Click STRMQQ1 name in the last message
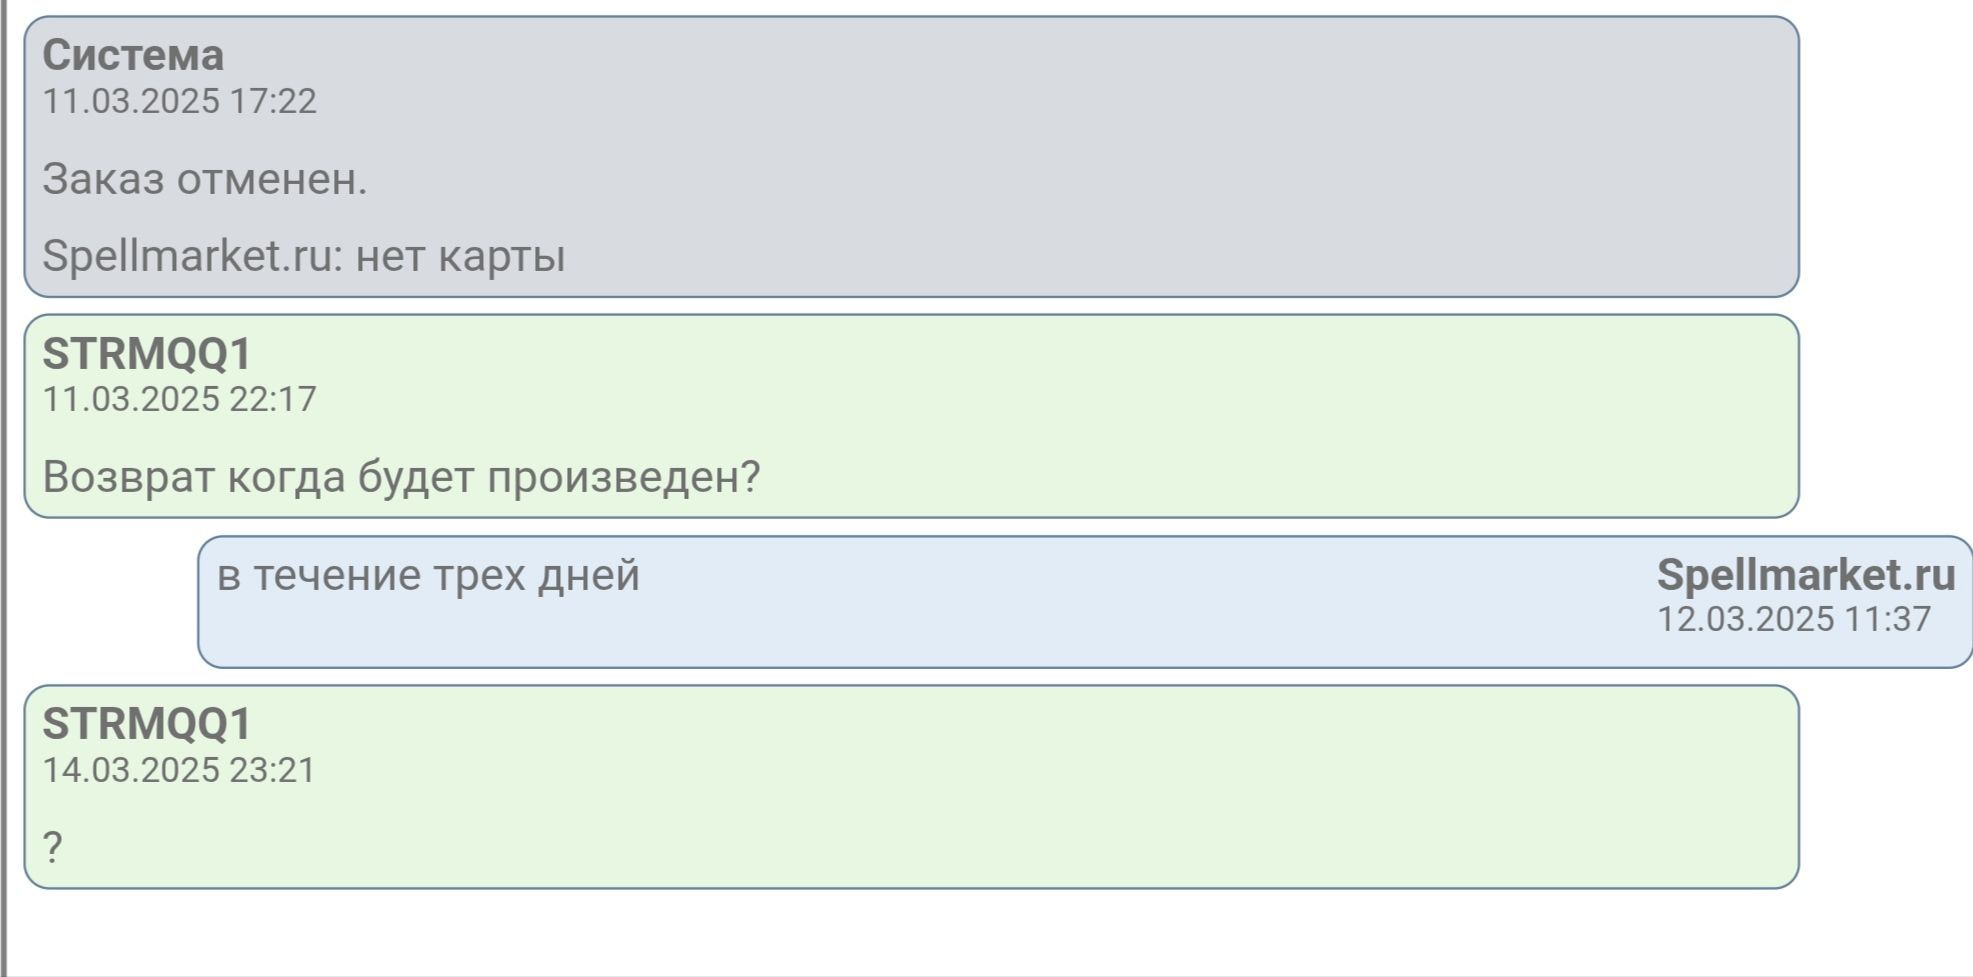 147,723
